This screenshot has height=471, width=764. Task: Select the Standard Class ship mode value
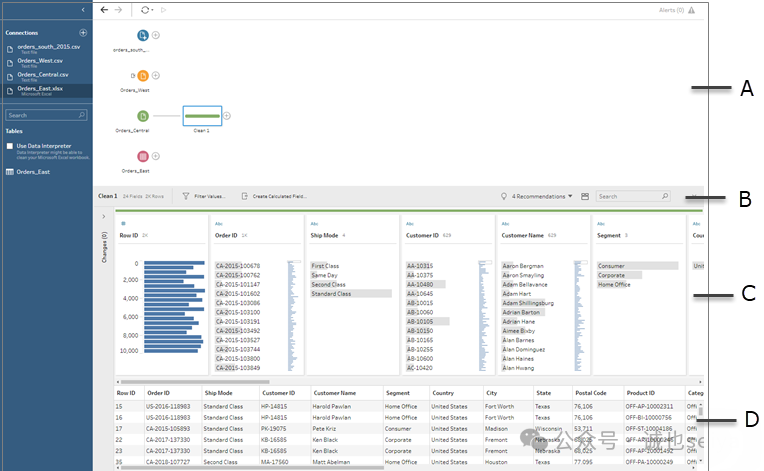click(x=351, y=294)
